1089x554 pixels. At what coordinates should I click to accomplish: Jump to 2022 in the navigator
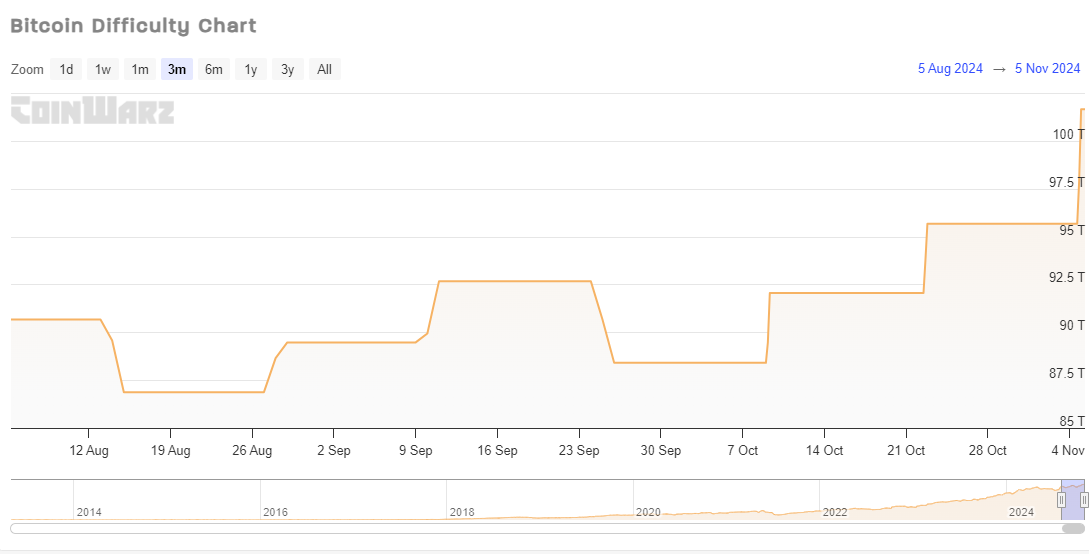point(834,512)
